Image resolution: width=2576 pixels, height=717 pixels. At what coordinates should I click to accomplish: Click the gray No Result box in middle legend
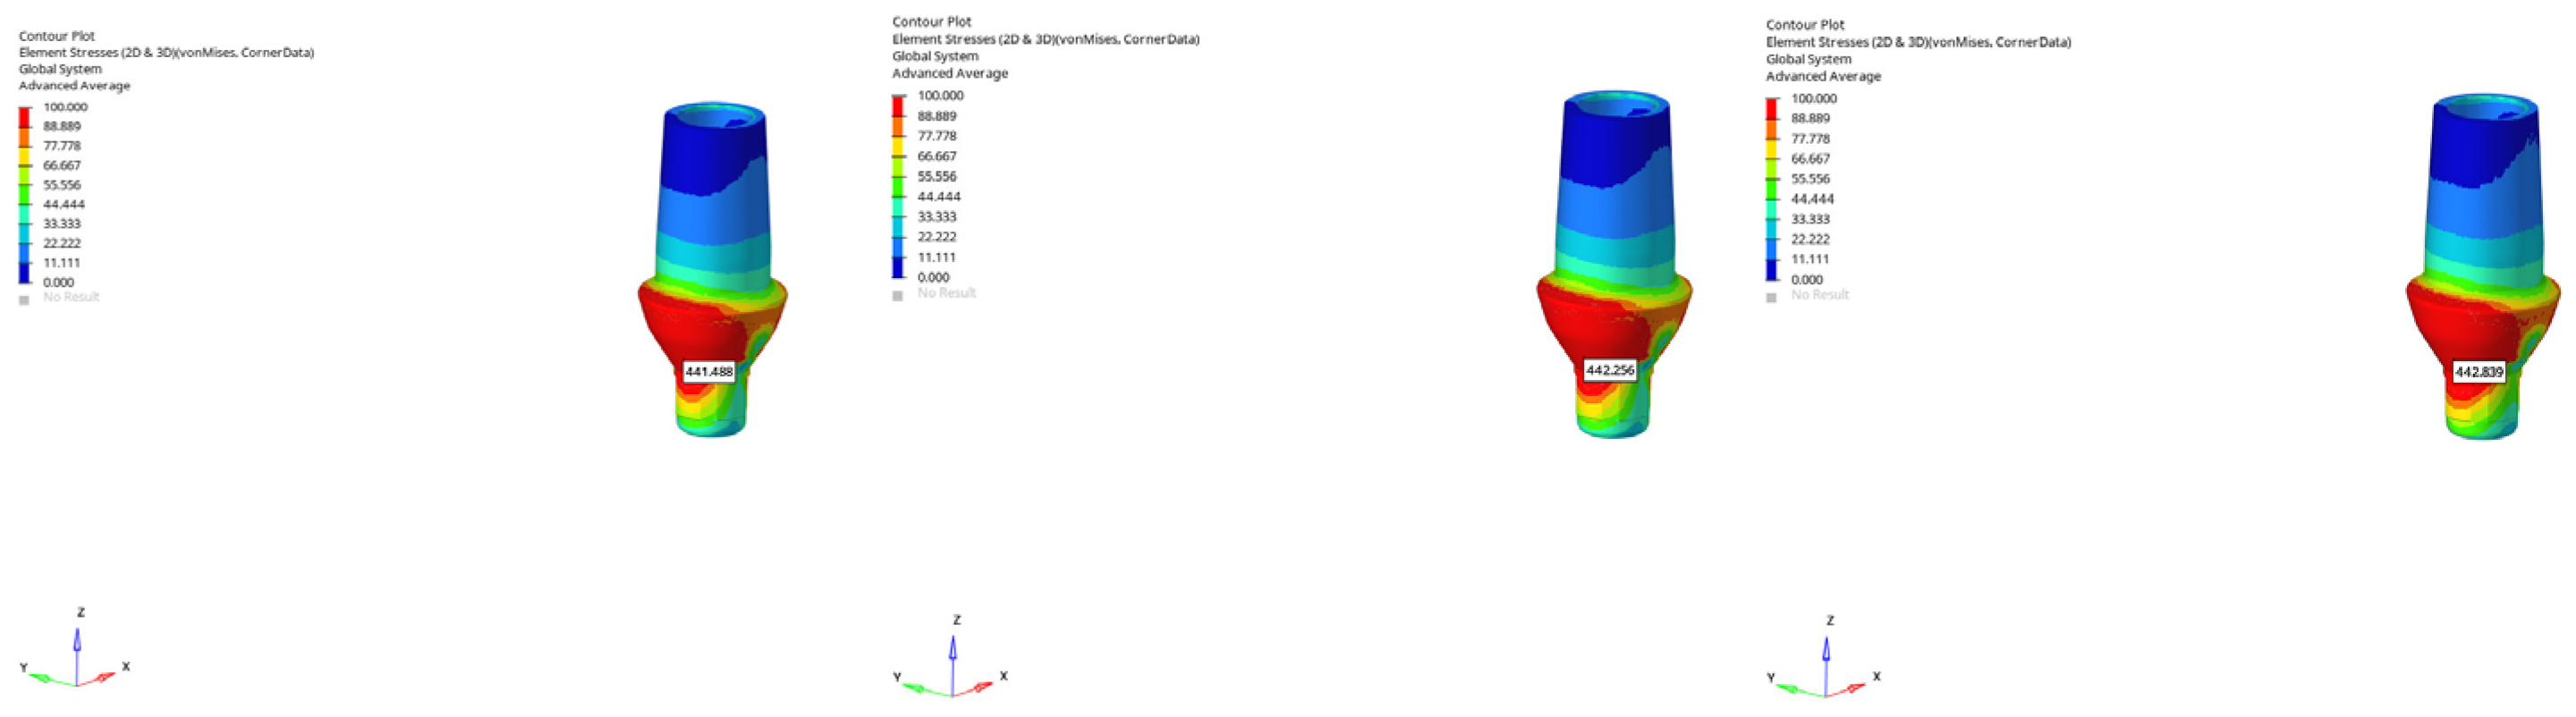tap(898, 295)
